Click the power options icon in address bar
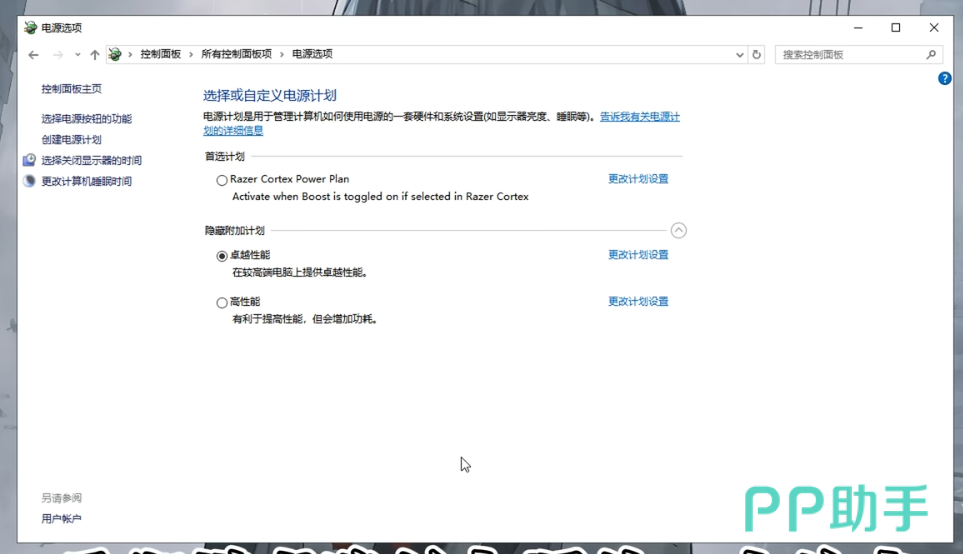963x554 pixels. point(116,55)
